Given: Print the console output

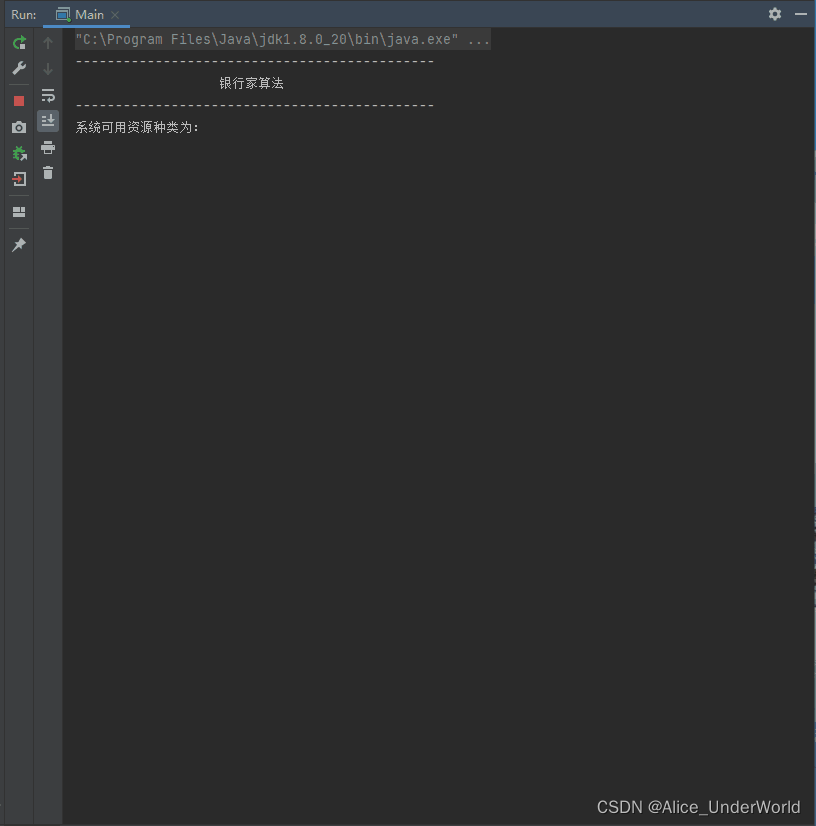Looking at the screenshot, I should point(48,147).
